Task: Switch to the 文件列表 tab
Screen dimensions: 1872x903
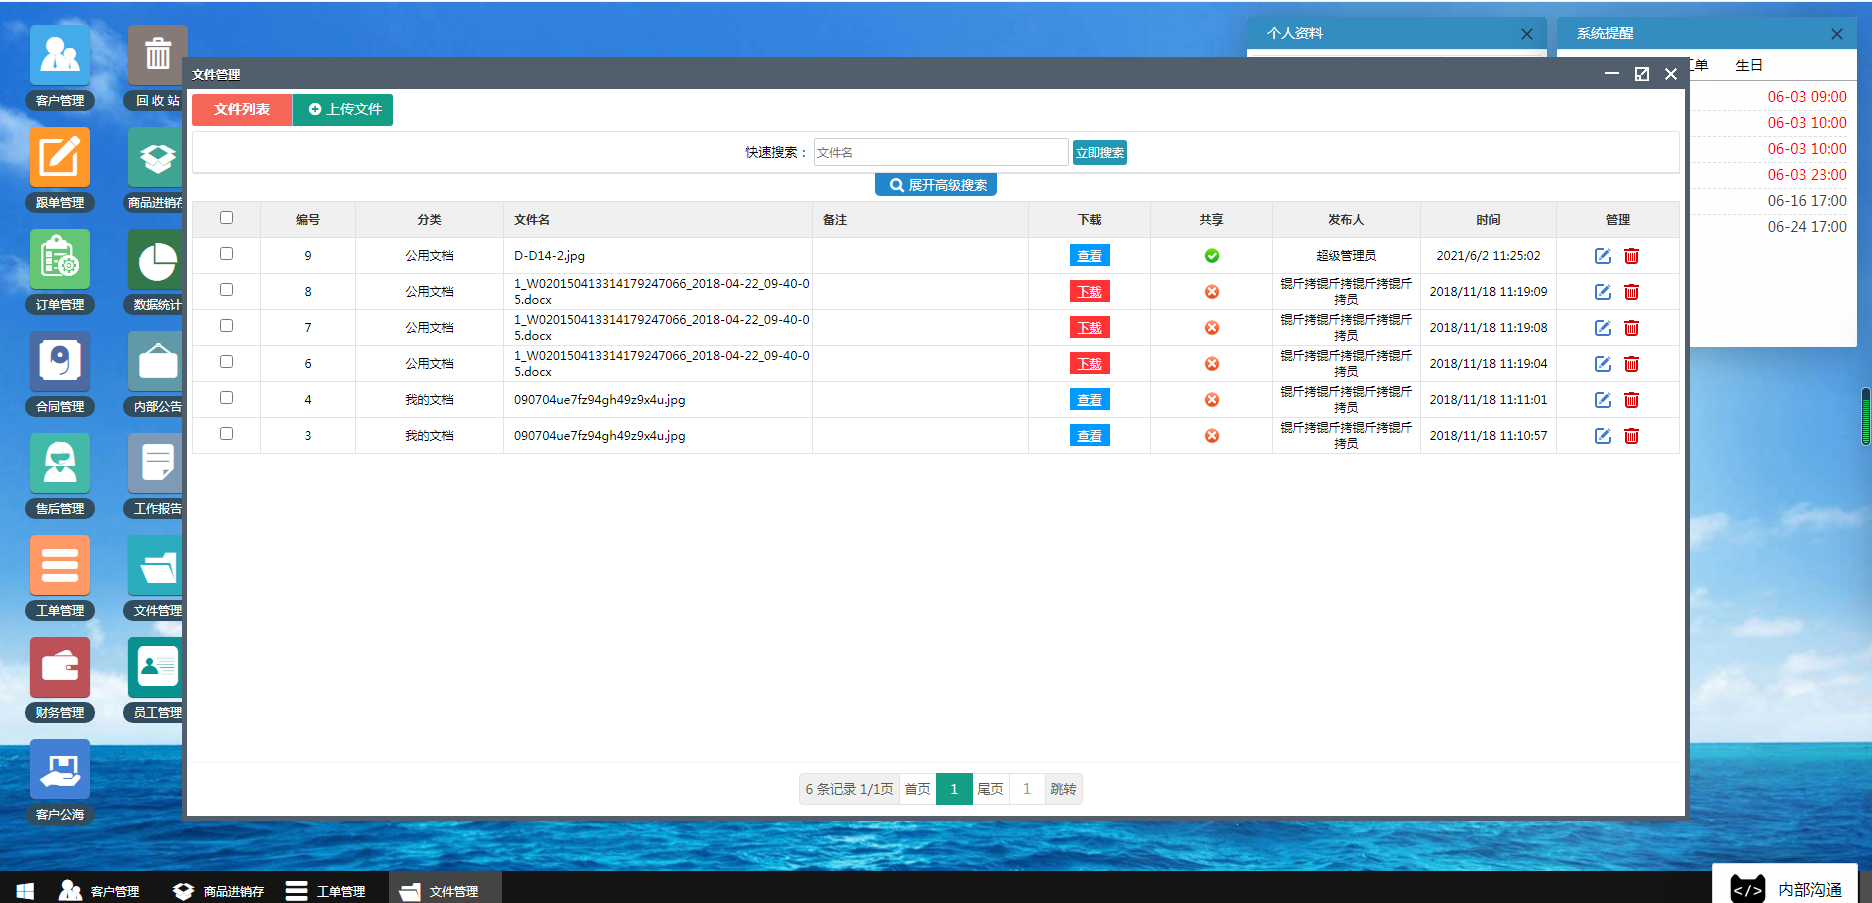Action: click(x=242, y=110)
